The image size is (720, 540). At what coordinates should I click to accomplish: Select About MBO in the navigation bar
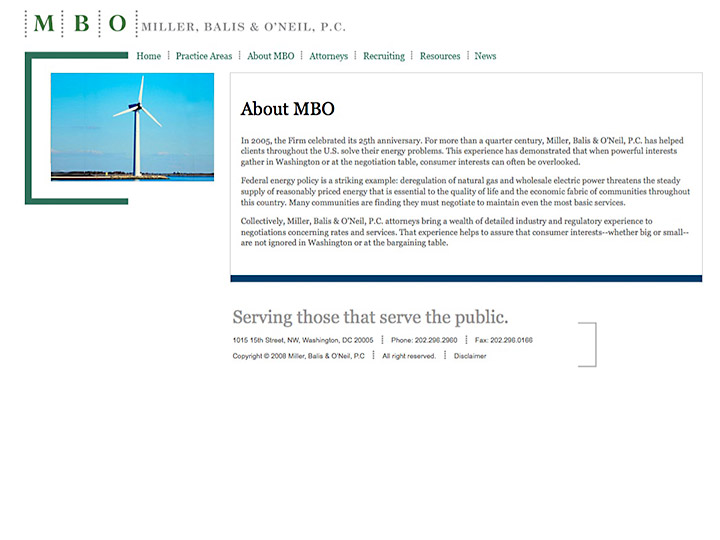pos(270,56)
